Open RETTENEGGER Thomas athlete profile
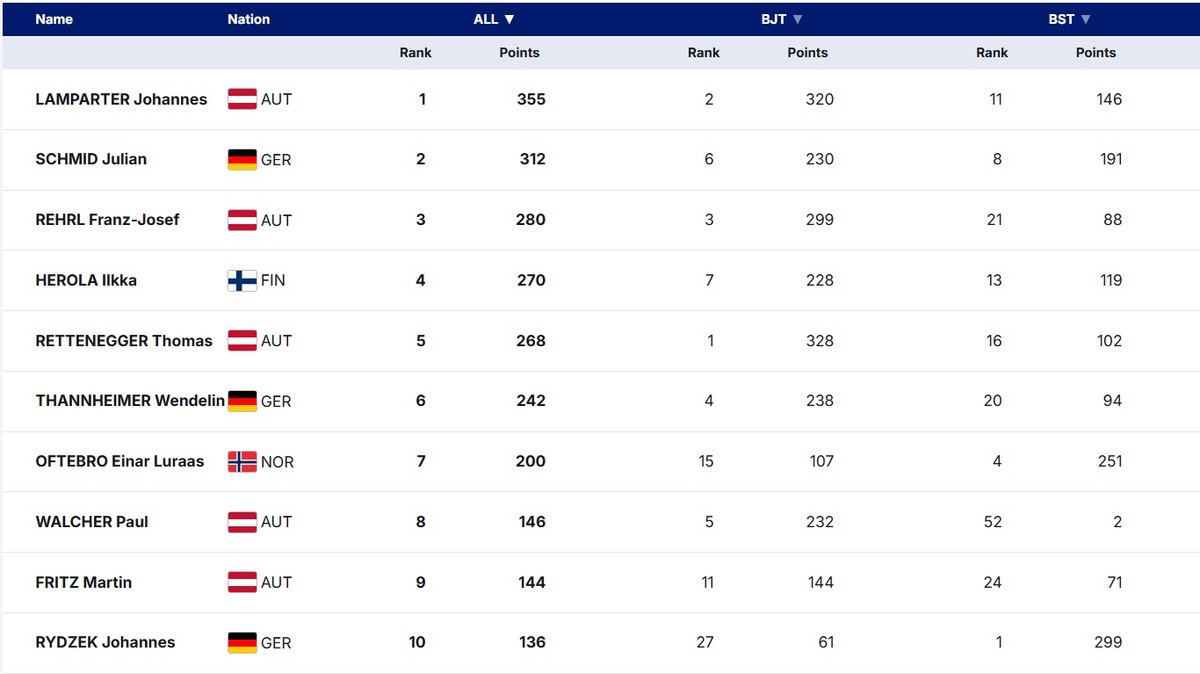 click(124, 340)
